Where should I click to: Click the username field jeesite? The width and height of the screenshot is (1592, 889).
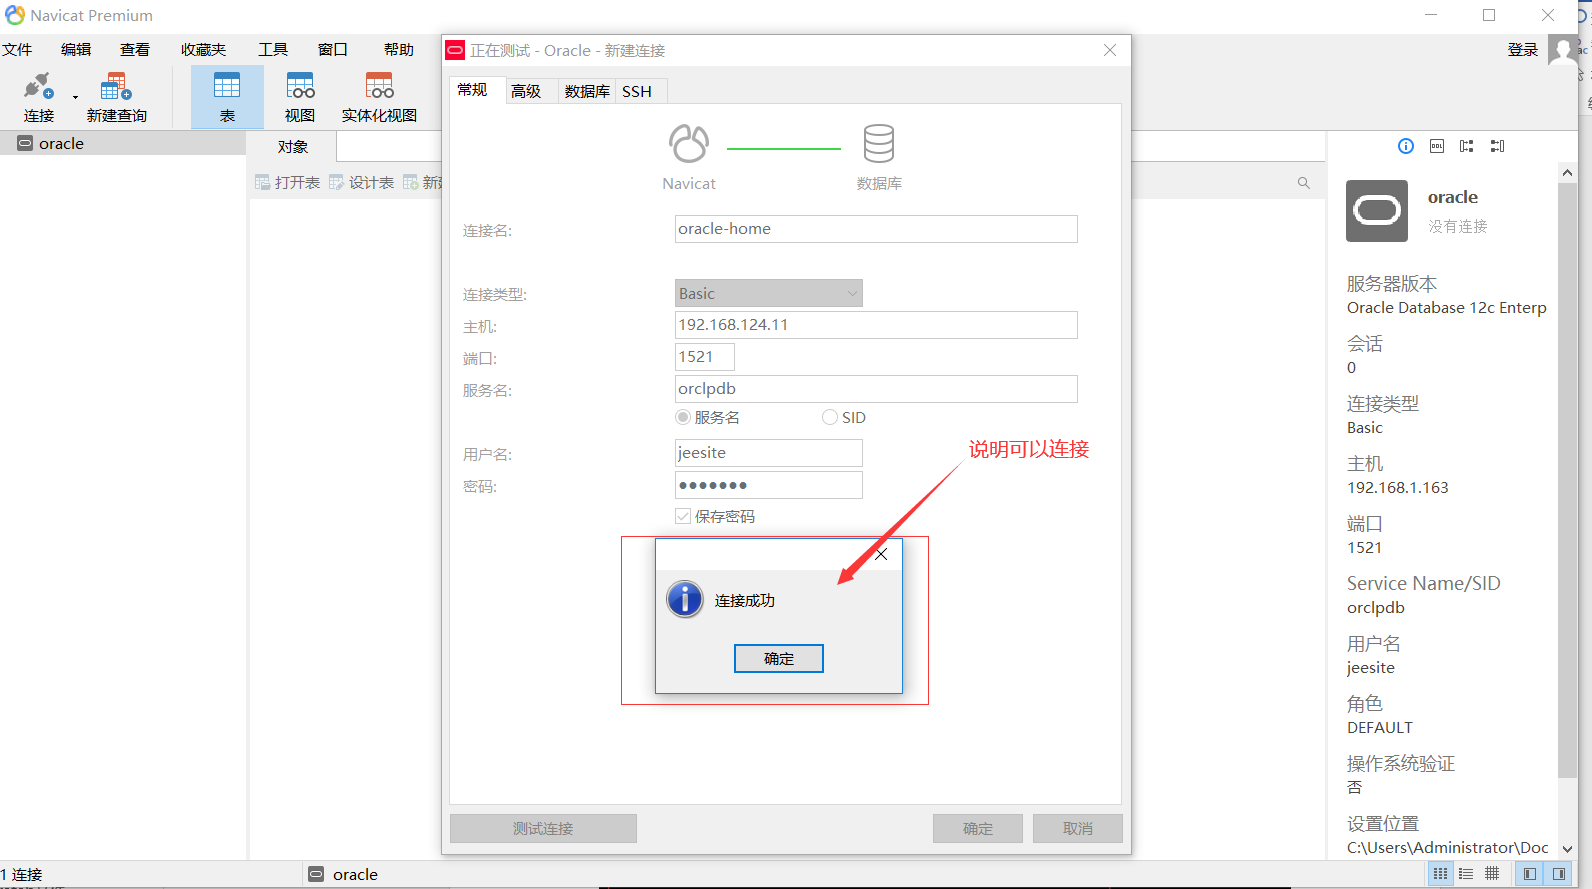point(768,453)
